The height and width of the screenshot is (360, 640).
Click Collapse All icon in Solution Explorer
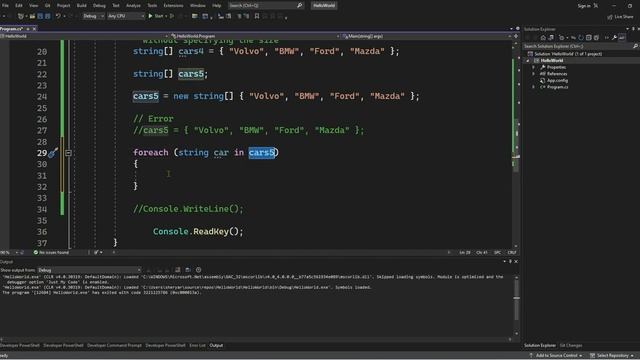tap(589, 38)
